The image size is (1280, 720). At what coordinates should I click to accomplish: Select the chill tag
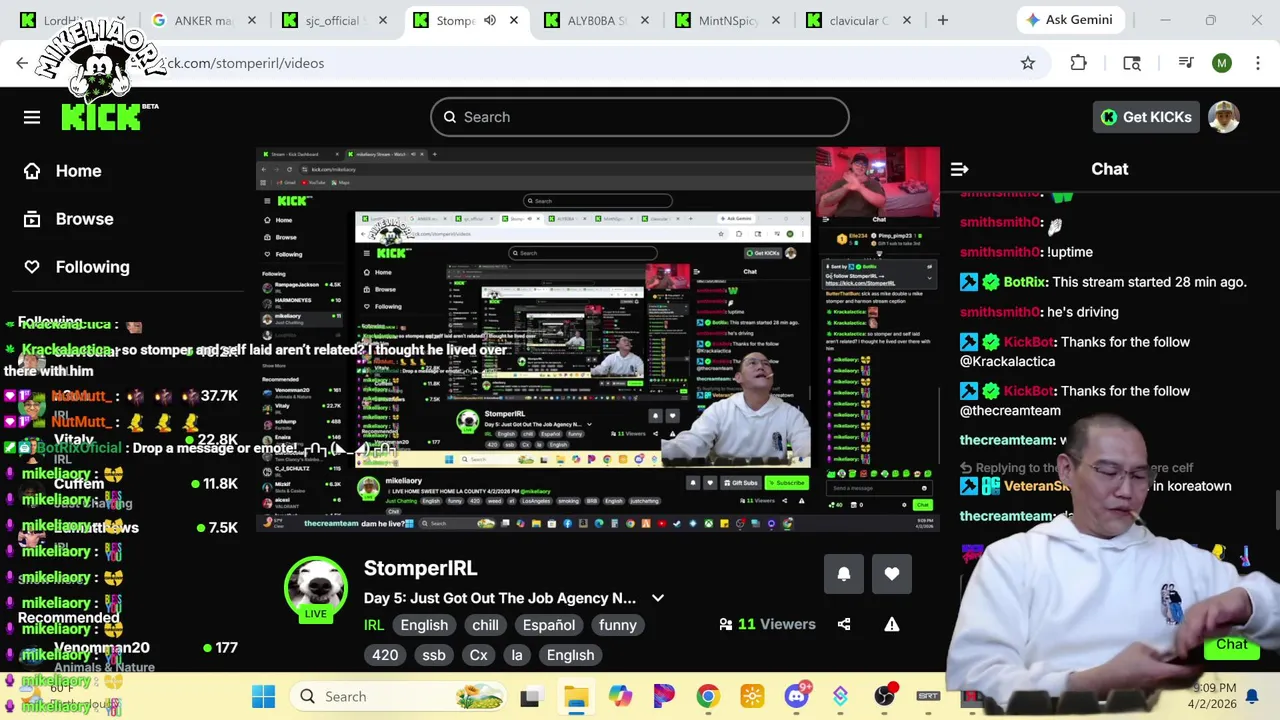pos(486,625)
